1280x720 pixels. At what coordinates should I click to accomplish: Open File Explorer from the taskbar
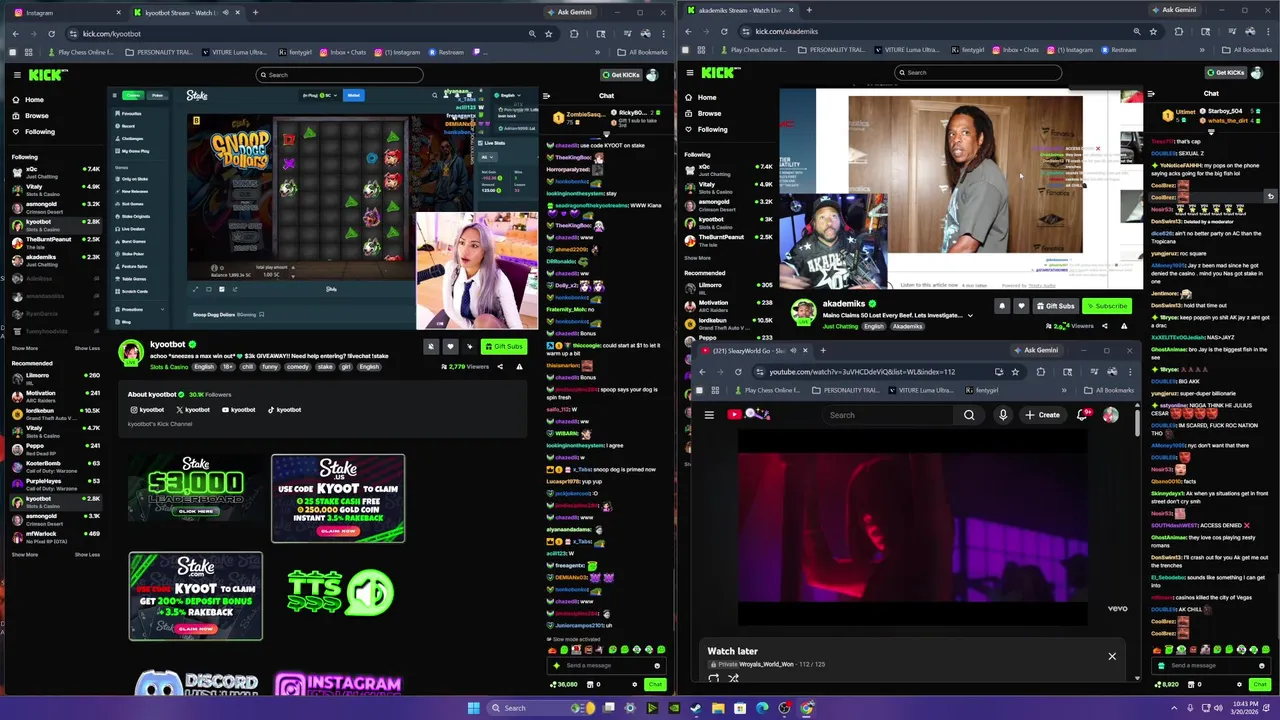click(718, 708)
